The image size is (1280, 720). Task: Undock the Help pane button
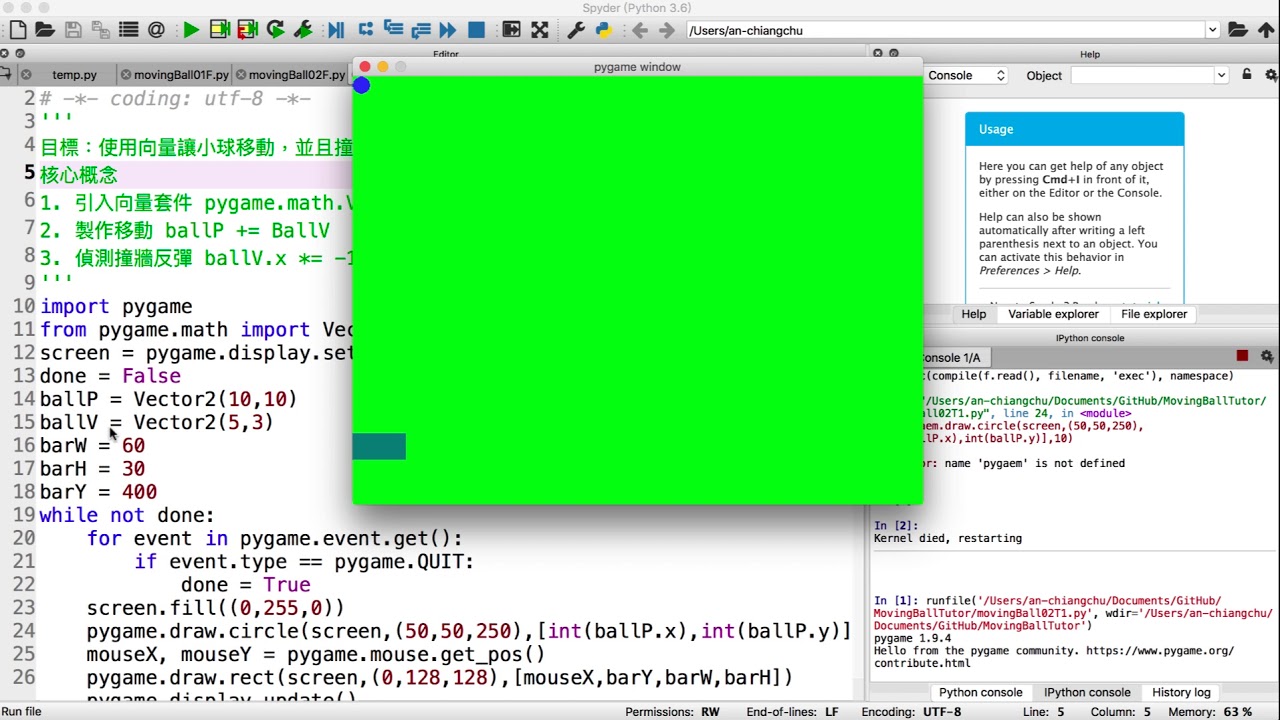point(894,54)
